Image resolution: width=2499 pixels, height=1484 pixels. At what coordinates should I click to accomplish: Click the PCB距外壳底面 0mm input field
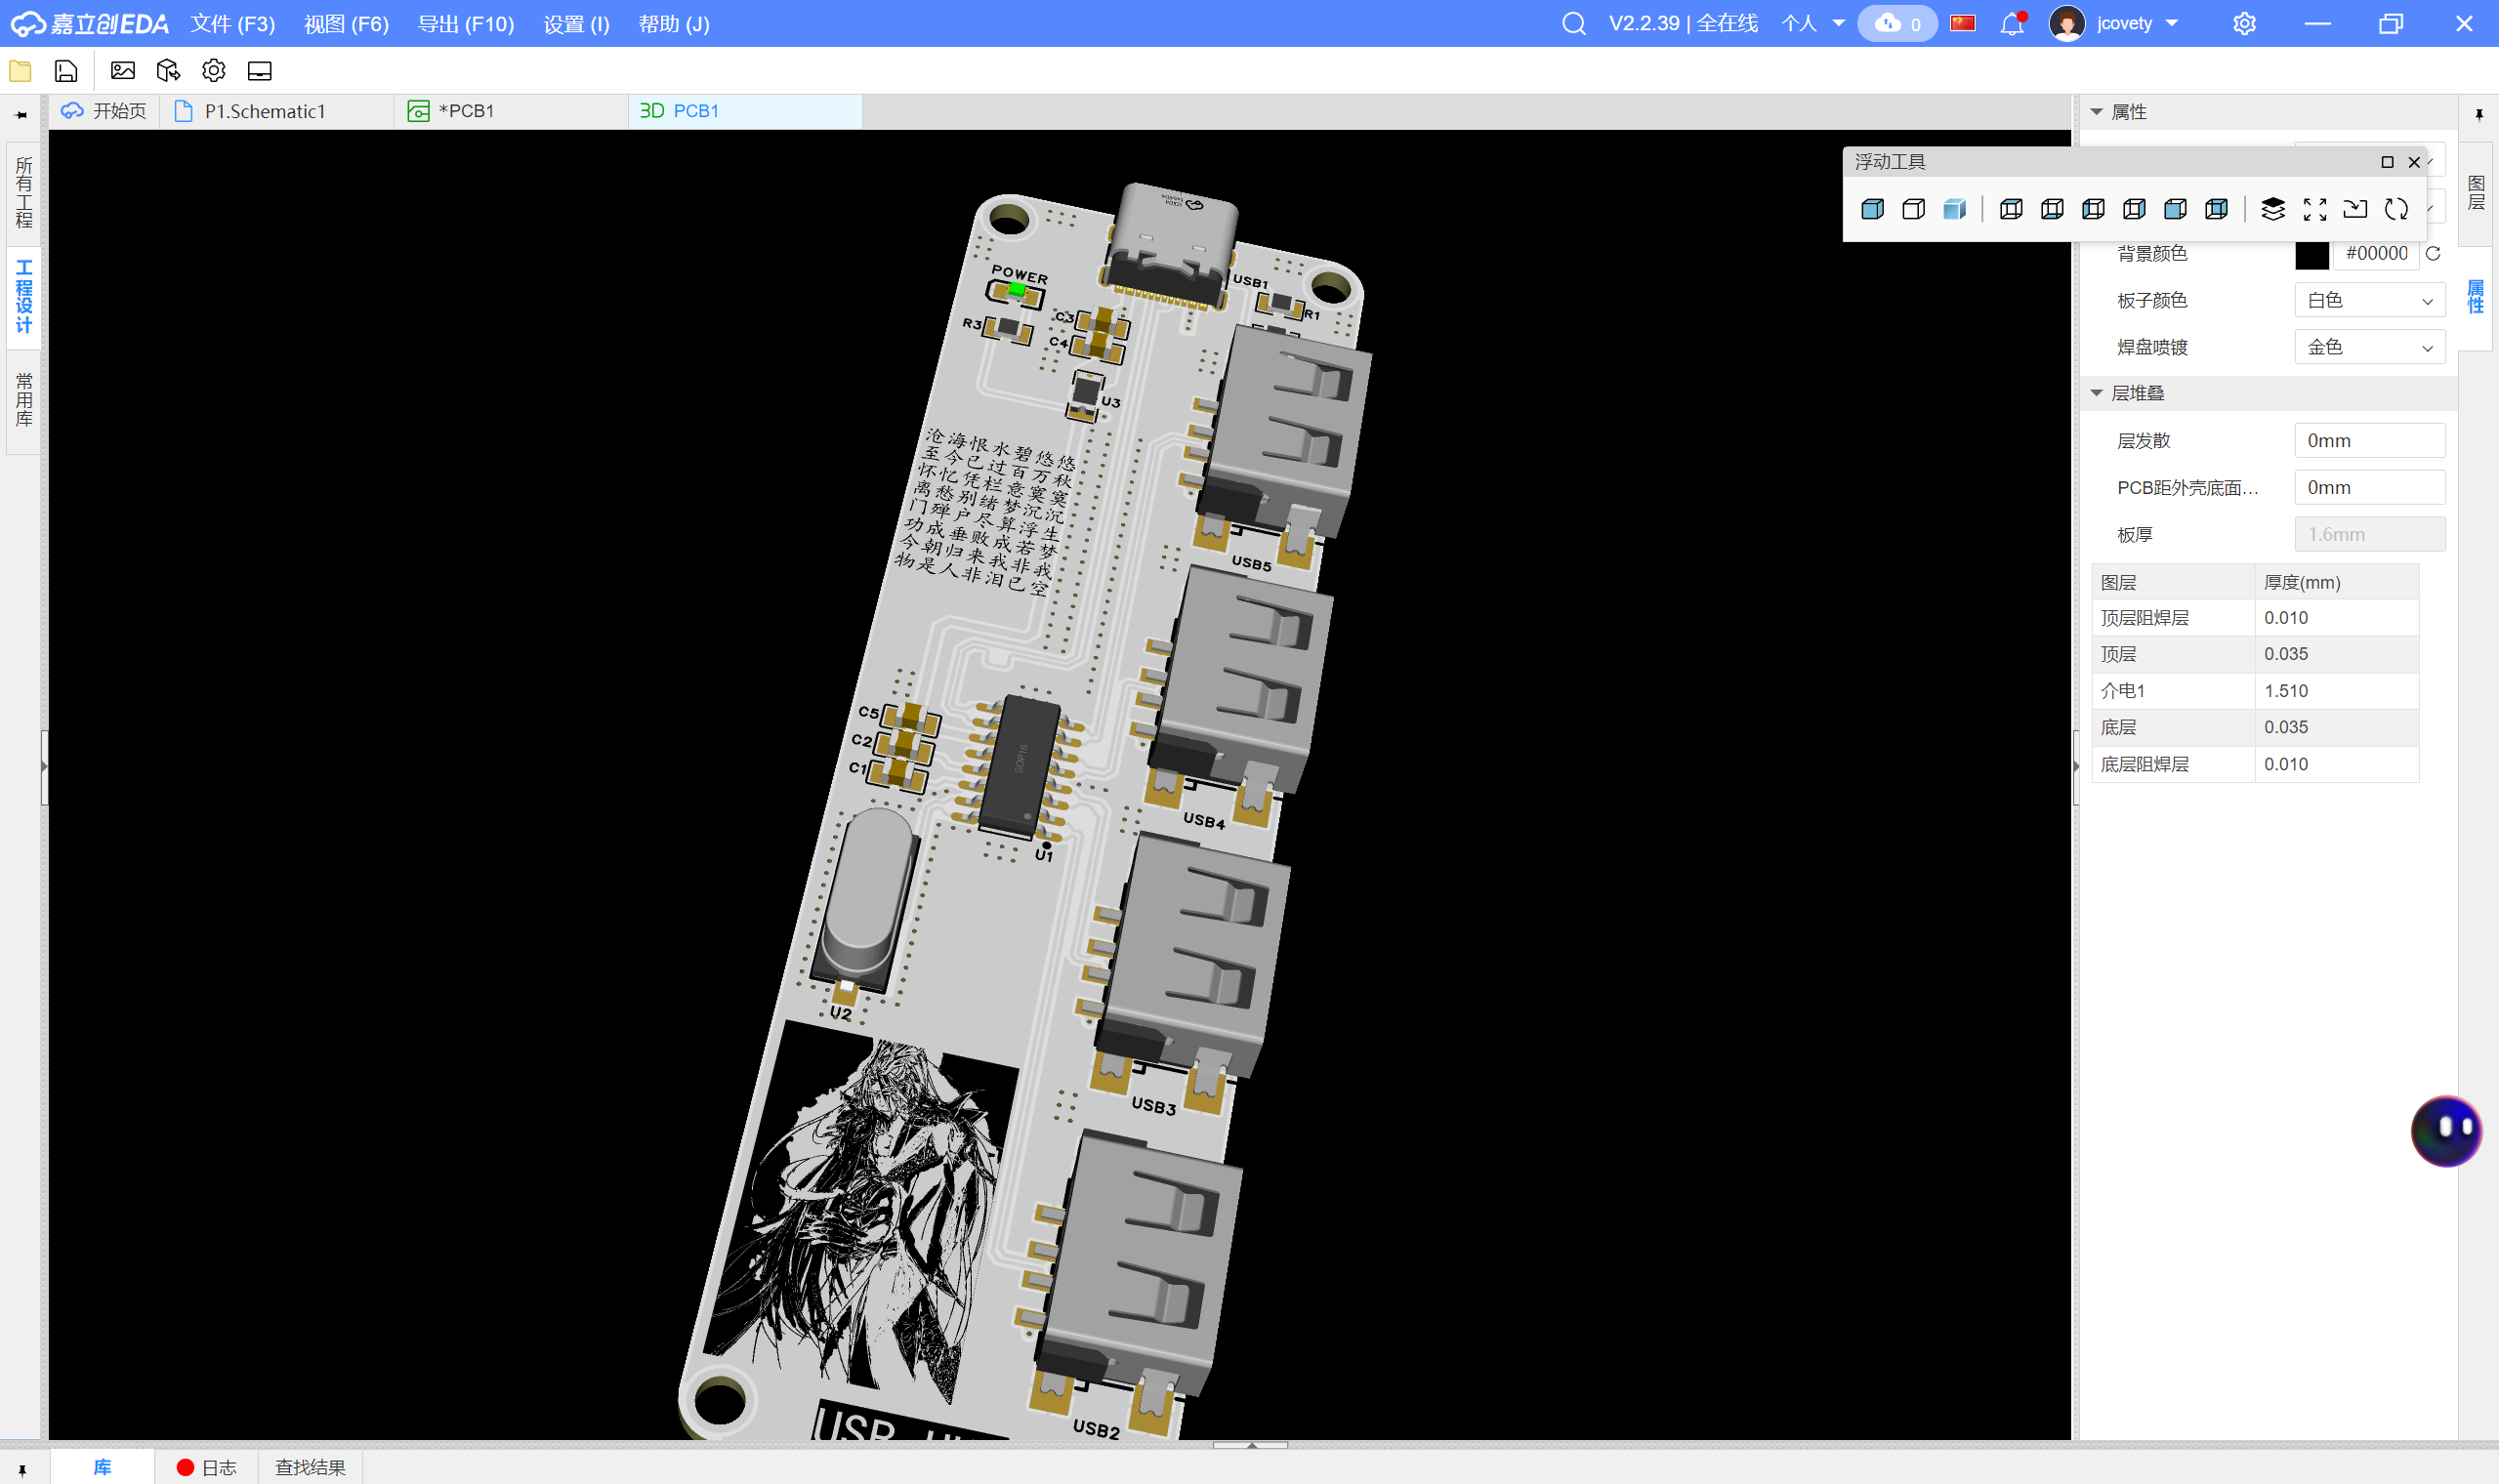(2370, 488)
